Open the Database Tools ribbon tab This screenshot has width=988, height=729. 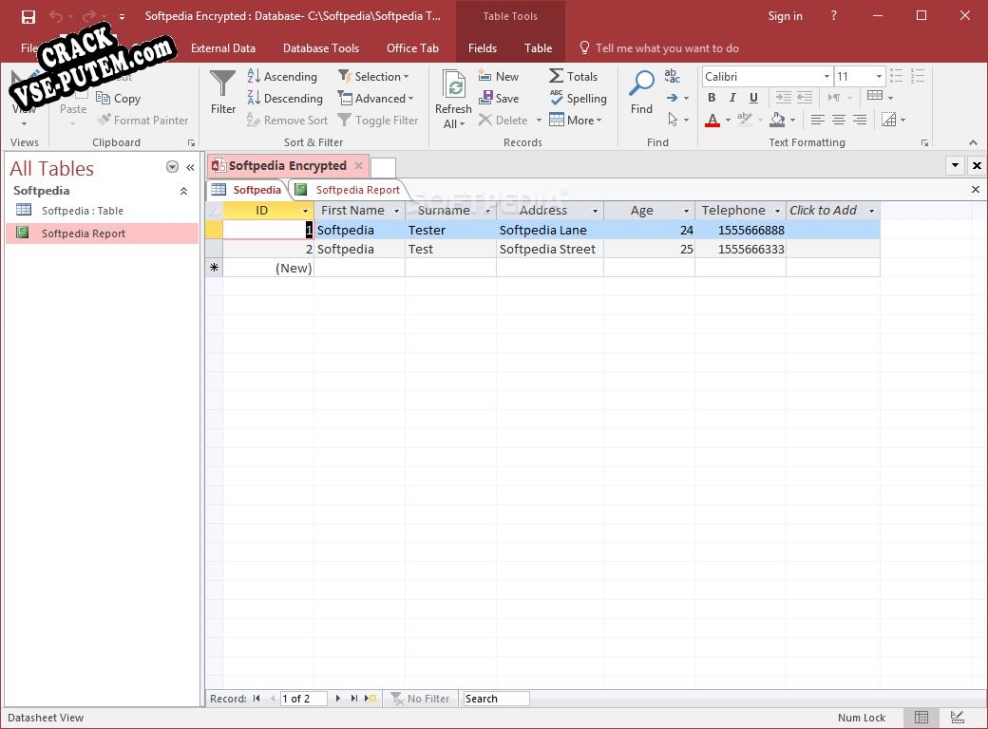320,48
